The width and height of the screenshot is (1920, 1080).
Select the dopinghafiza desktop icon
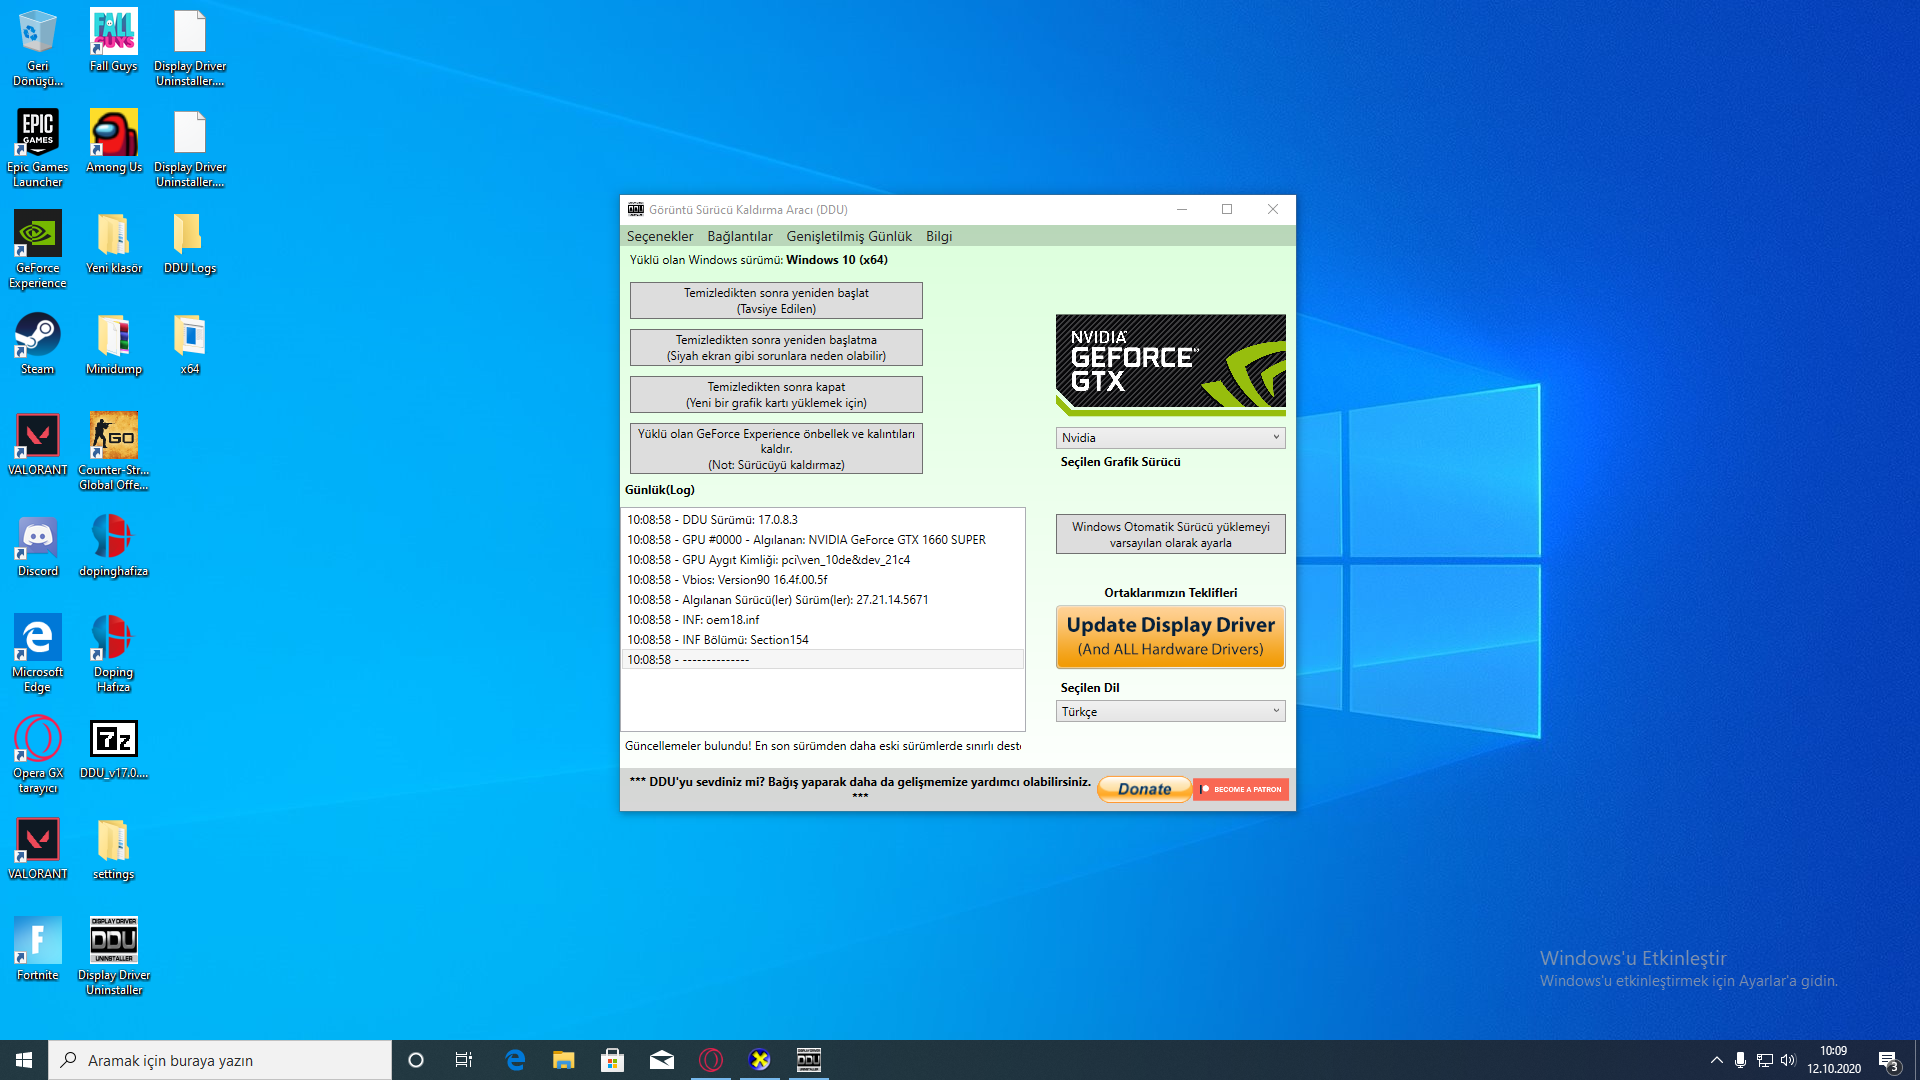[114, 545]
